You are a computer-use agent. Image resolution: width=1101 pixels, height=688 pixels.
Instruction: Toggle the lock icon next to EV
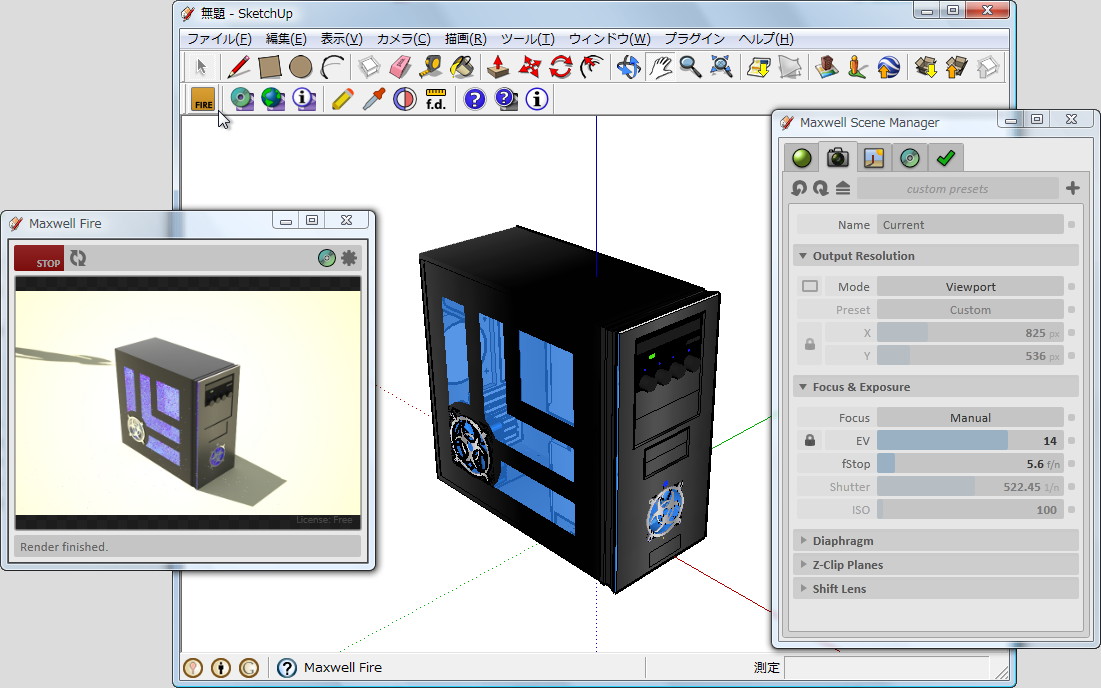808,440
